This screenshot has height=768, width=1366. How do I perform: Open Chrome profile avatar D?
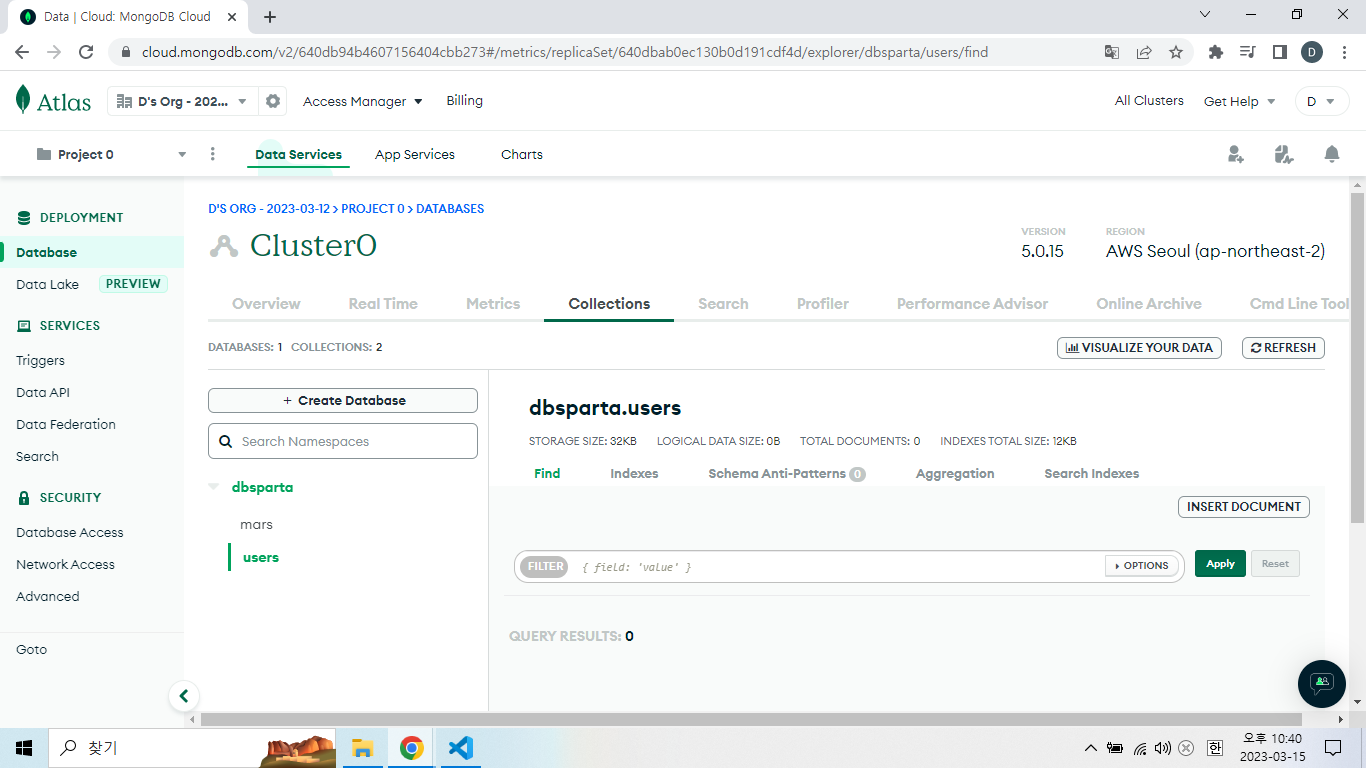click(1312, 52)
